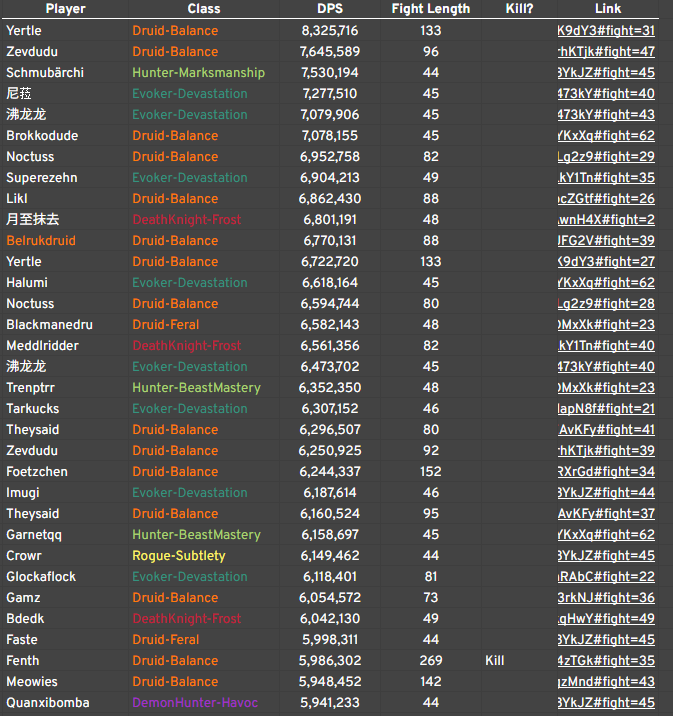Screen dimensions: 673x716
Task: Follow the wnH4X#fight=2 link
Action: click(x=606, y=220)
